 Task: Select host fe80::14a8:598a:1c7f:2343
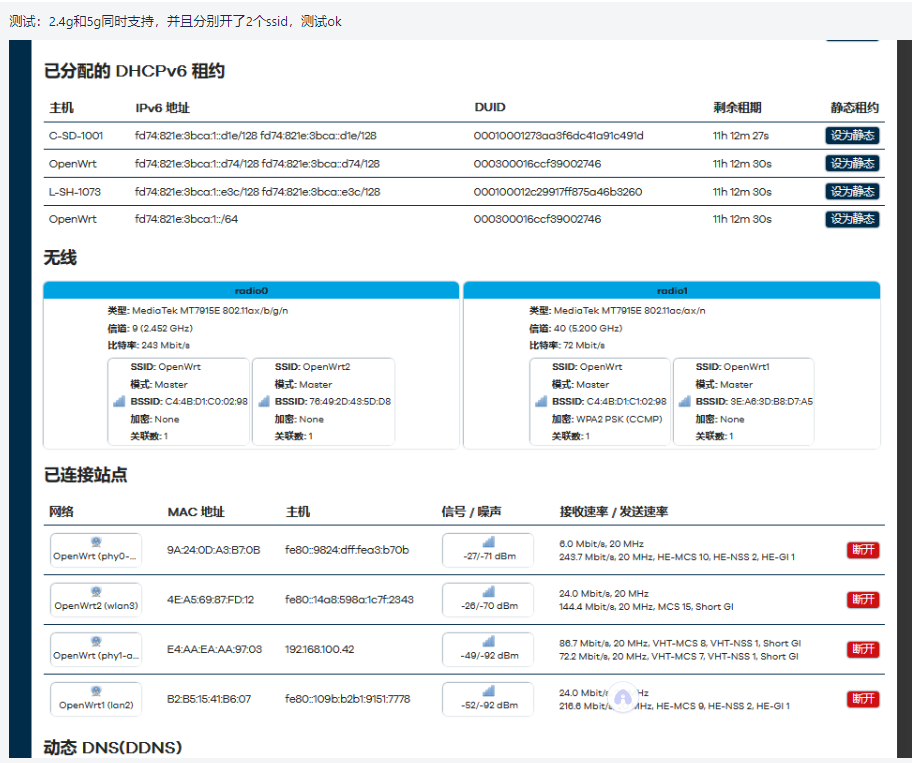[349, 600]
